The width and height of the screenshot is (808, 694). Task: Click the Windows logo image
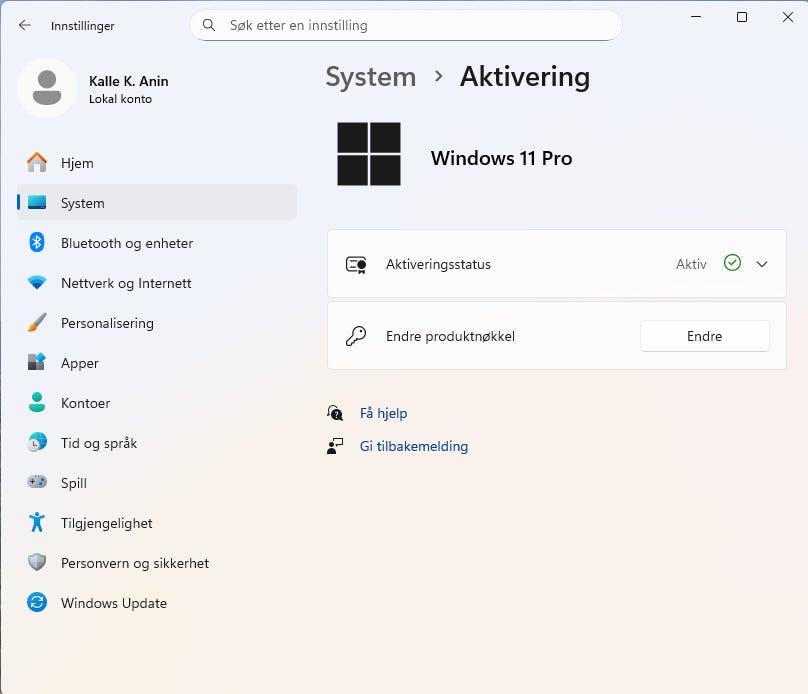[369, 154]
